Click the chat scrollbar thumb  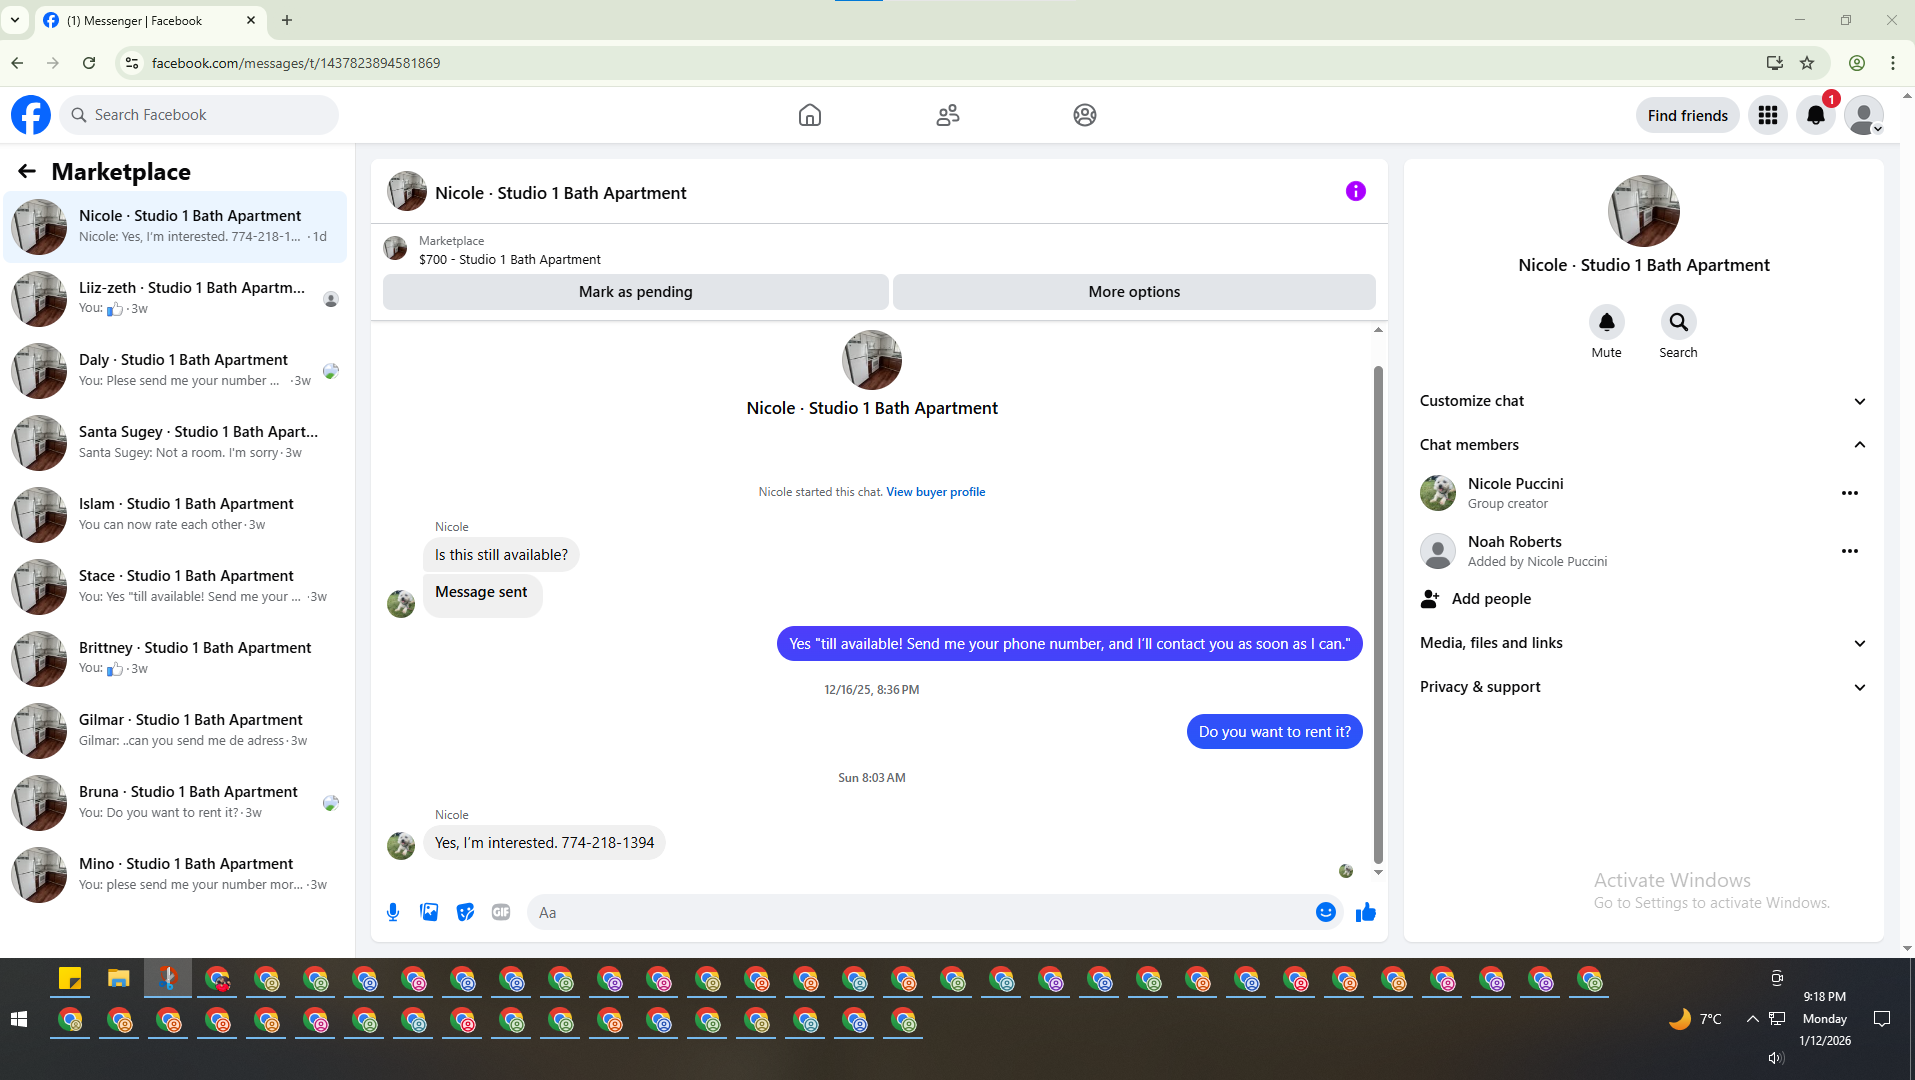coord(1378,614)
